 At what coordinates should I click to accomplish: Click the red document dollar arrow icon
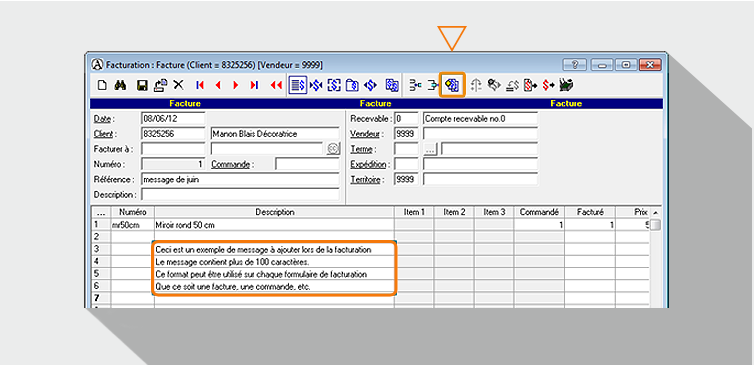(x=530, y=86)
